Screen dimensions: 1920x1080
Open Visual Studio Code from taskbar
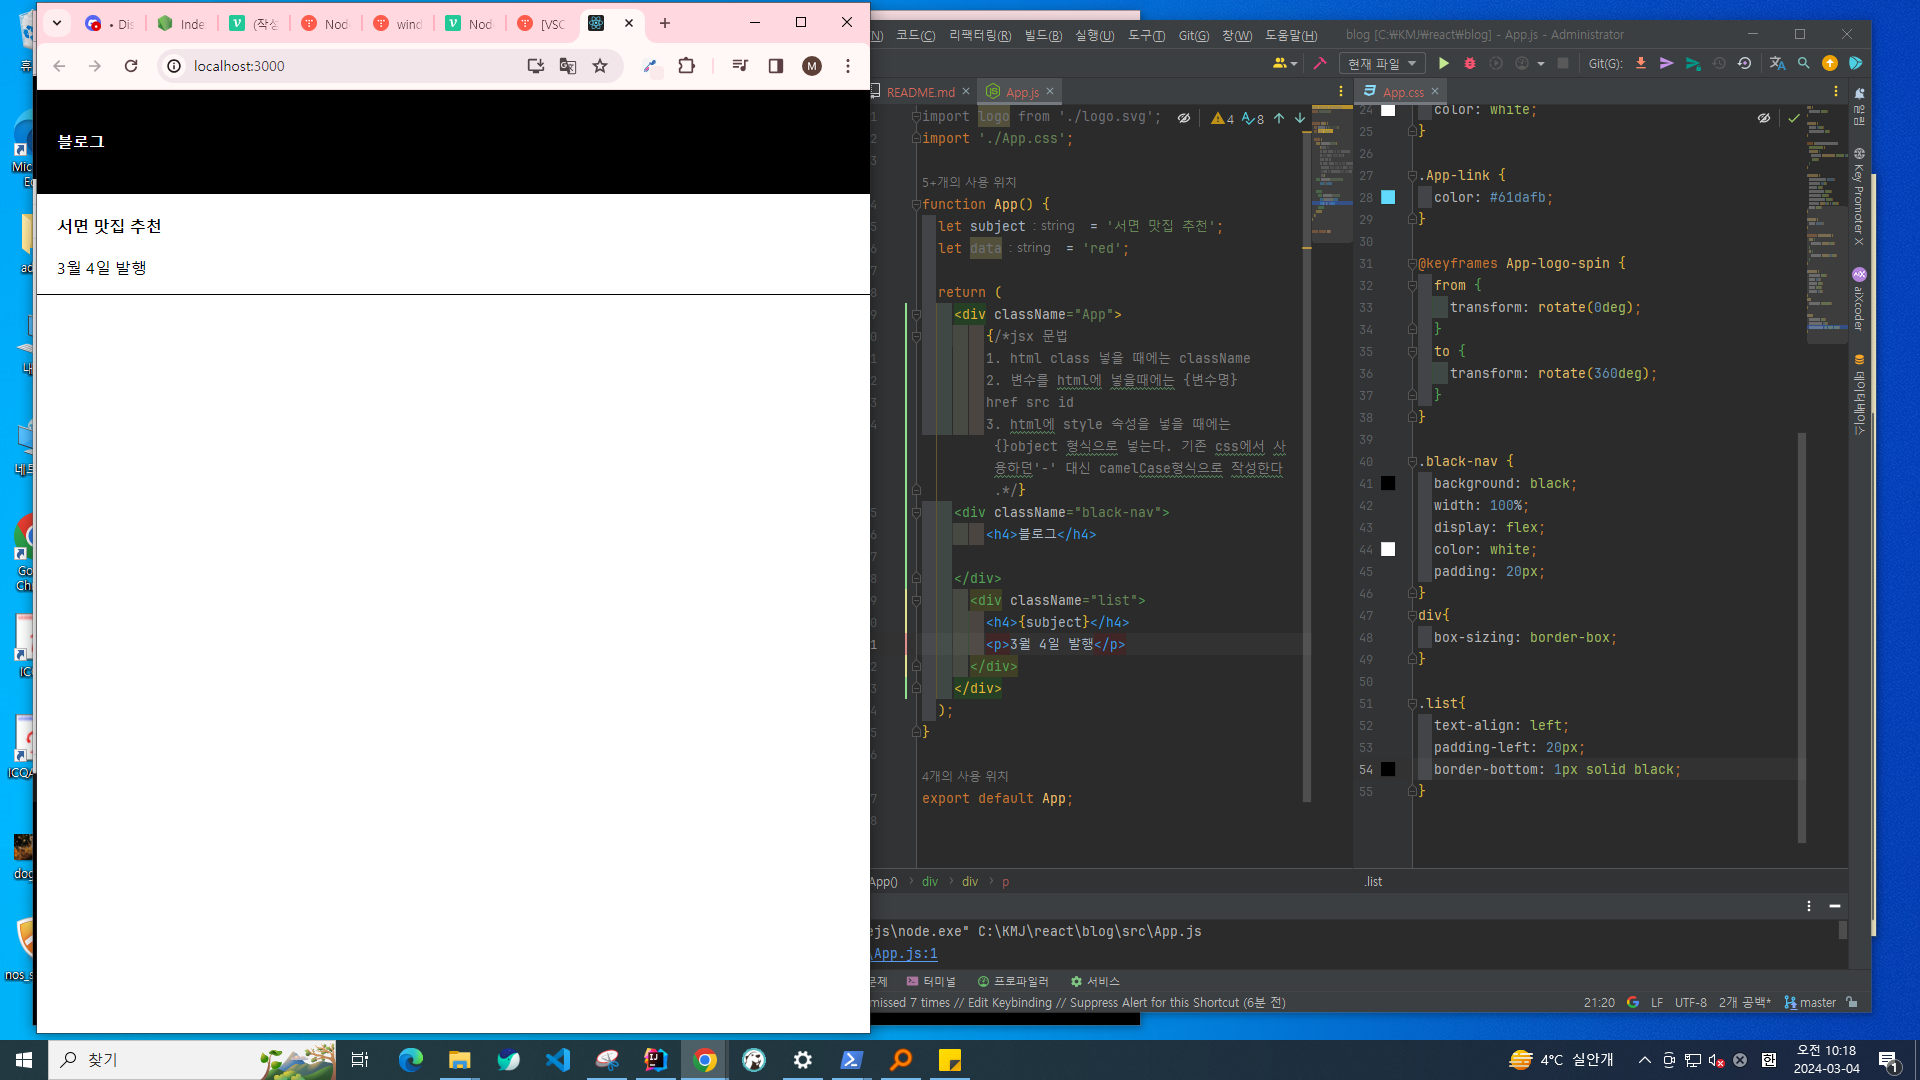(558, 1060)
